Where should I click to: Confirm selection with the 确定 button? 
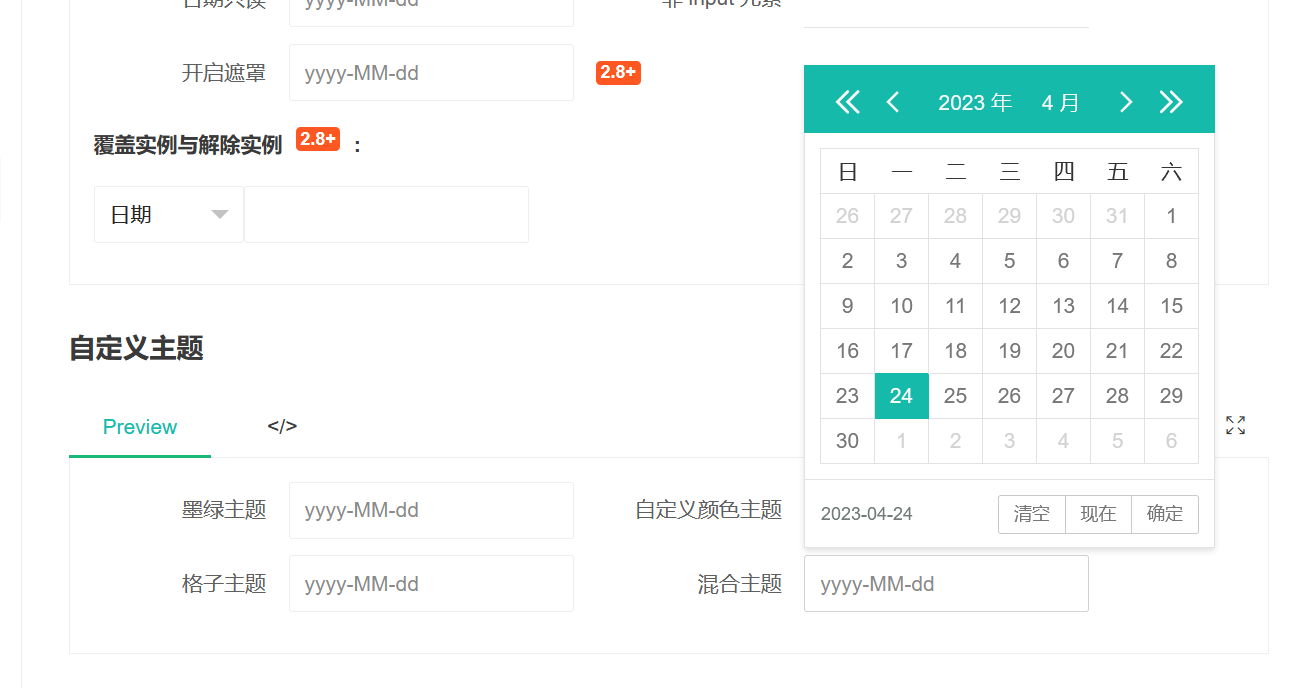[1164, 514]
